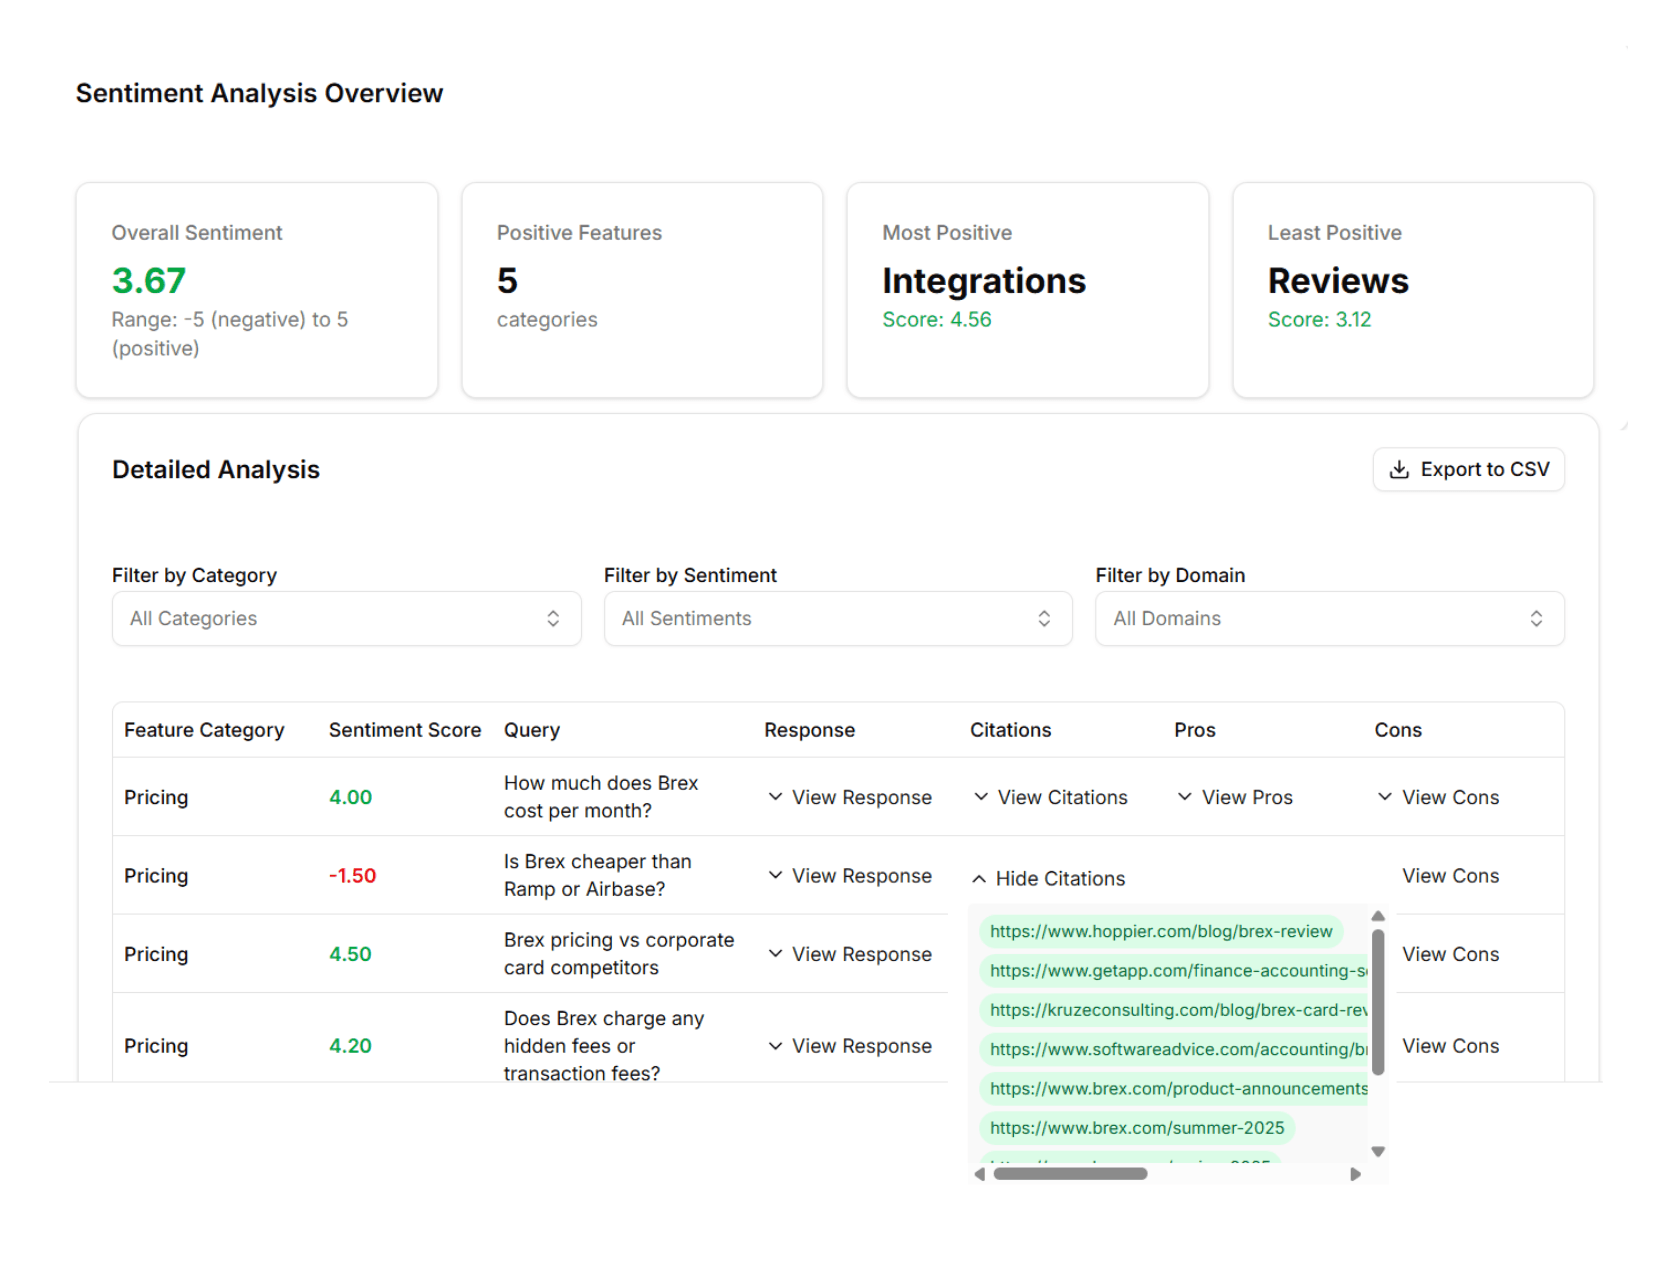
Task: Open the All Categories dropdown
Action: [x=345, y=618]
